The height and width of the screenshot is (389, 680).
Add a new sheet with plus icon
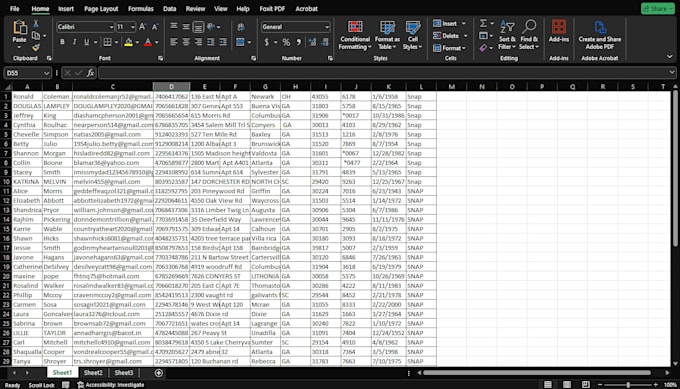pos(159,373)
